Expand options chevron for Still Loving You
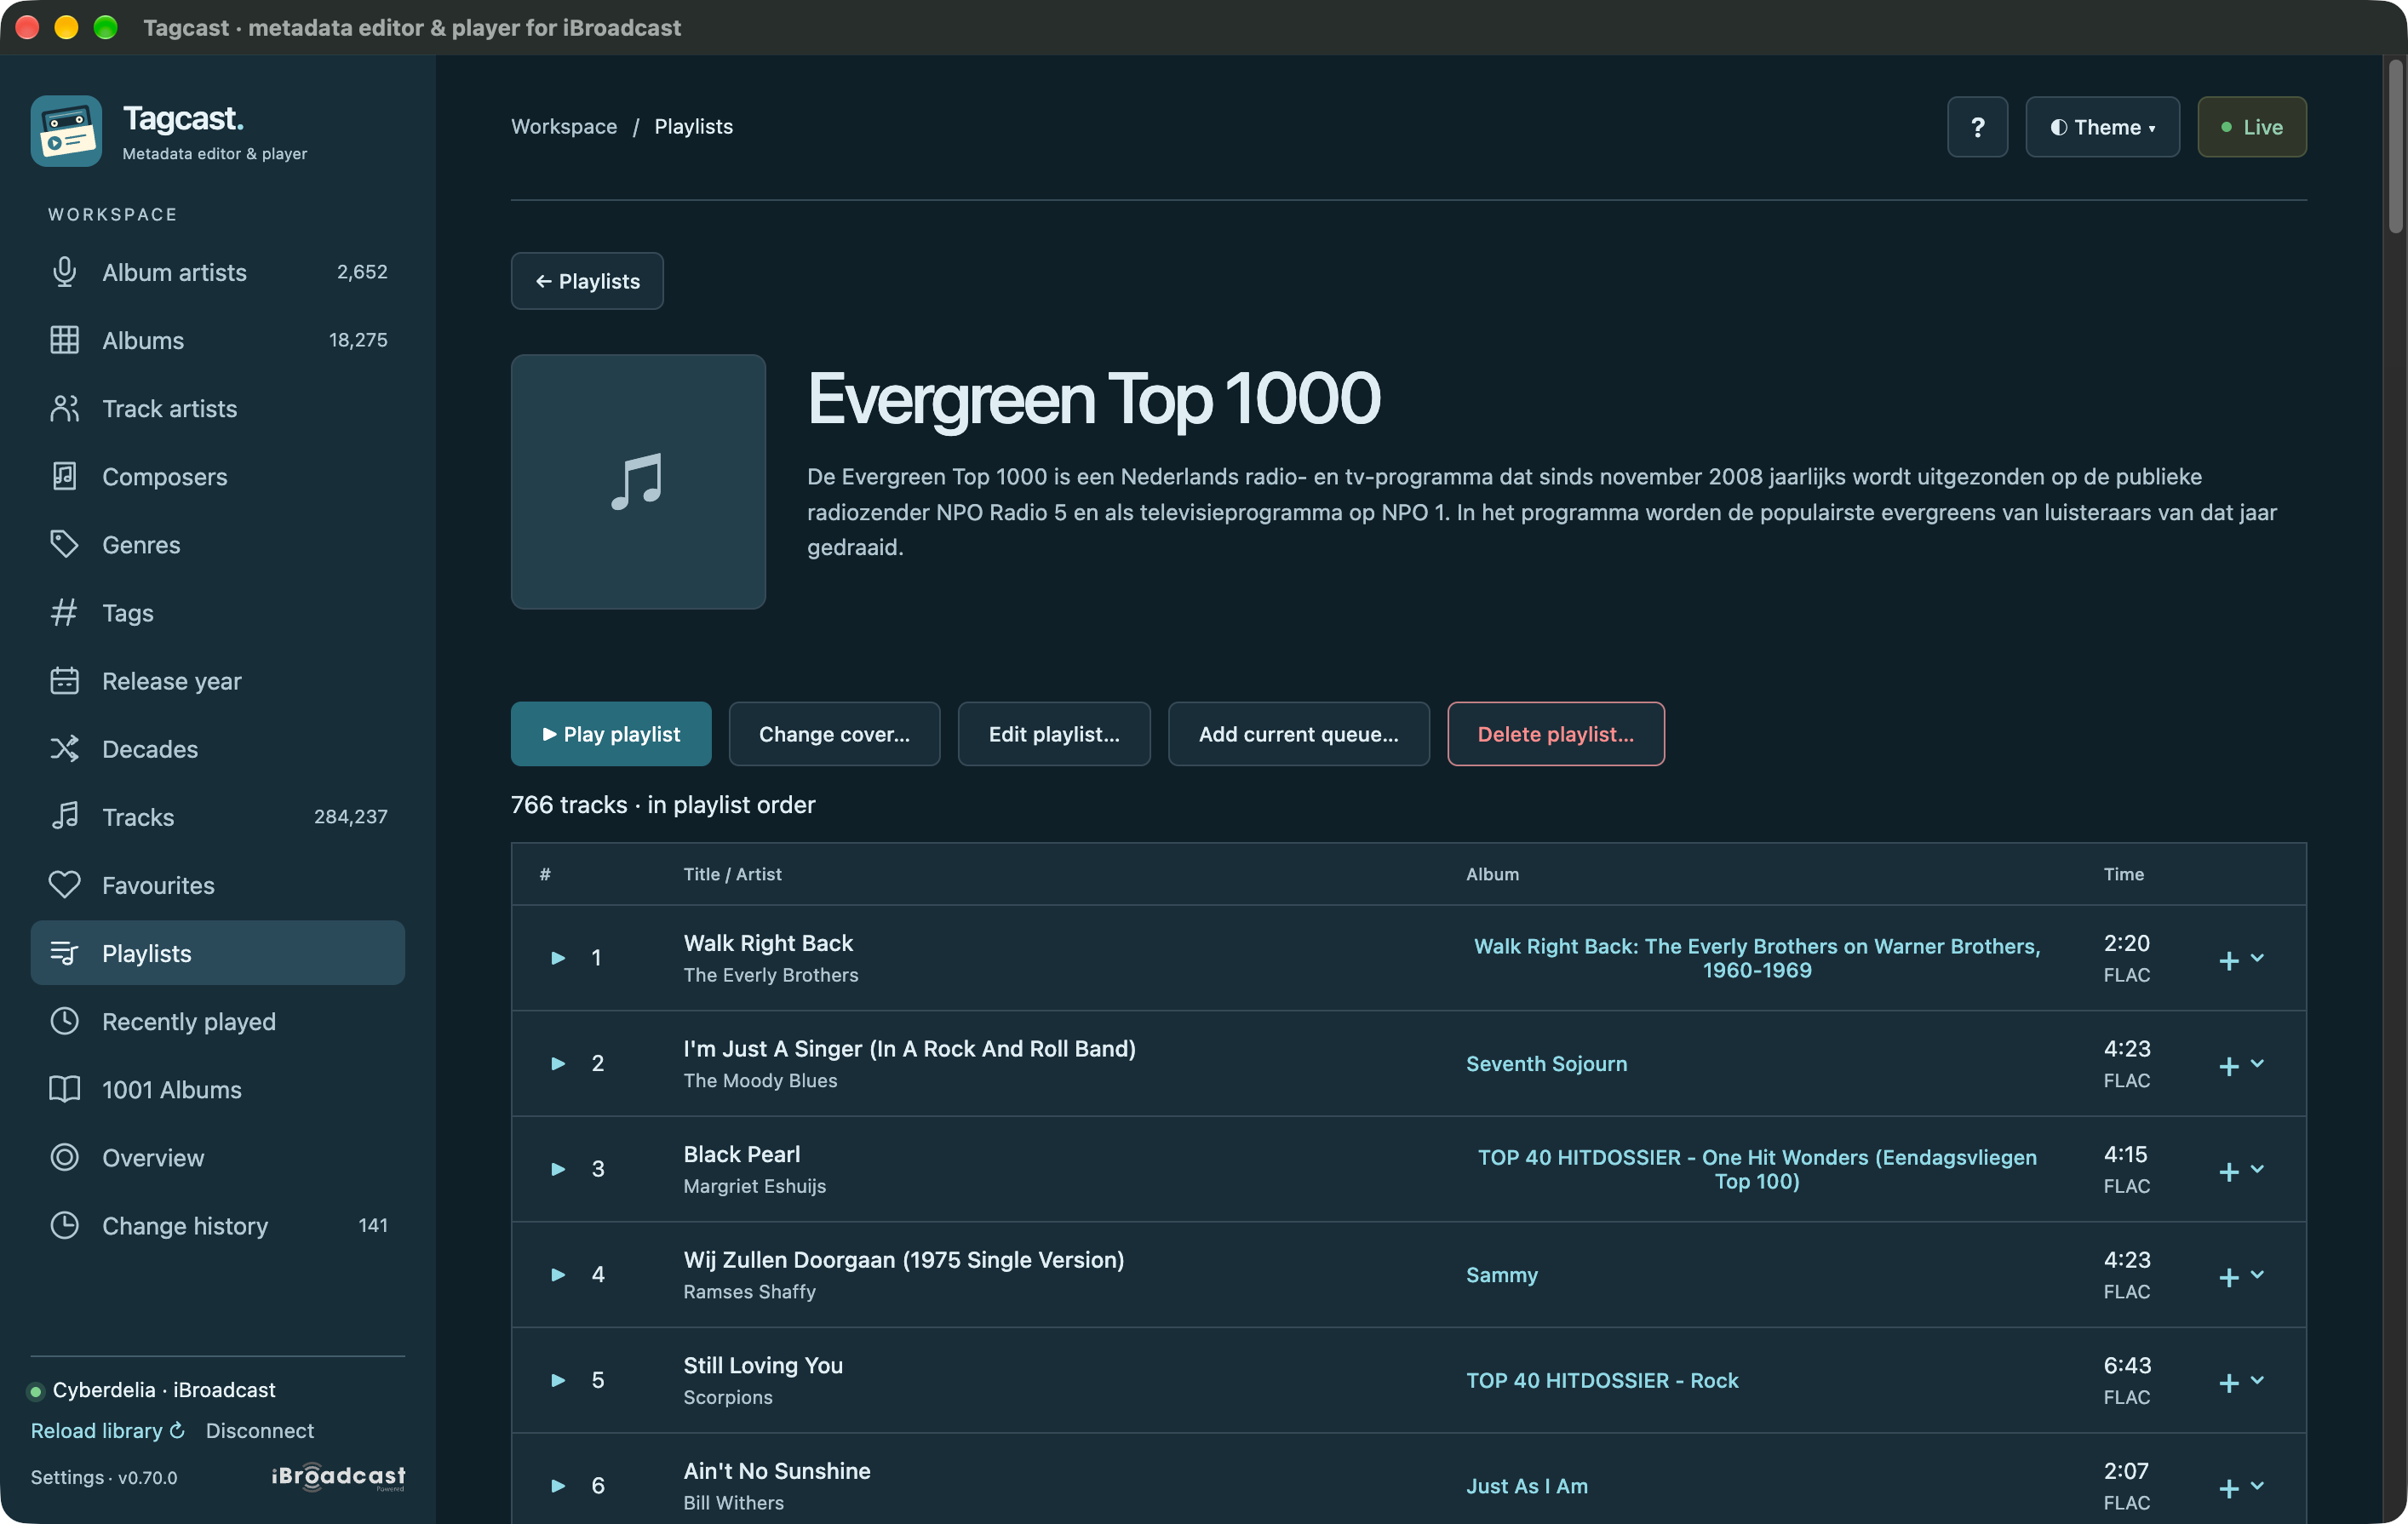This screenshot has height=1524, width=2408. tap(2257, 1379)
